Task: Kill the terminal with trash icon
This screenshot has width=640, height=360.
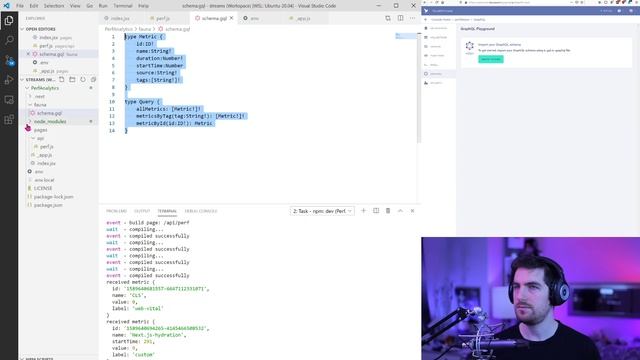Action: pos(388,211)
